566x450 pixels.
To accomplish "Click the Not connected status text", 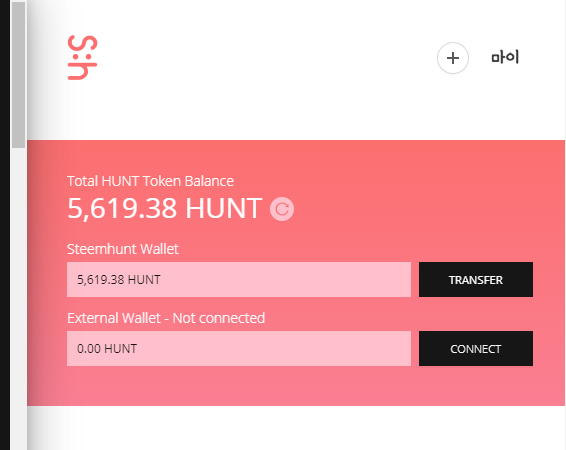I will point(219,318).
